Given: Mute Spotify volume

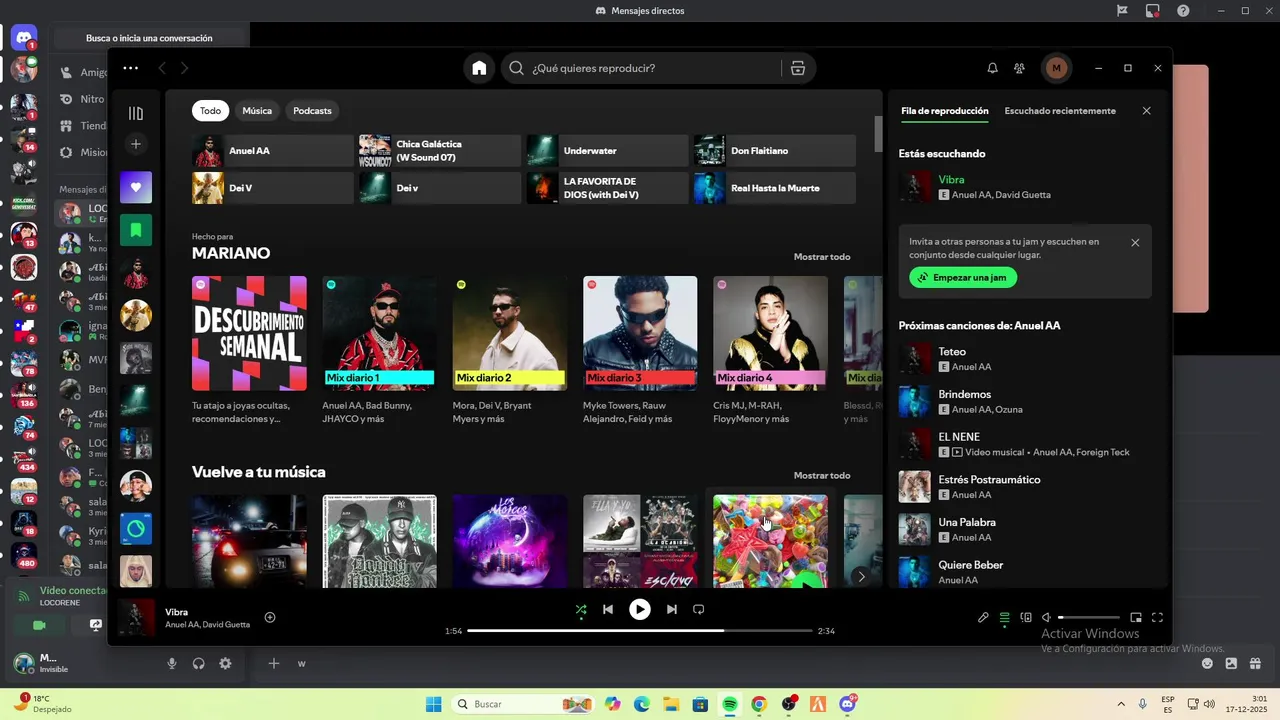Looking at the screenshot, I should pos(1046,618).
